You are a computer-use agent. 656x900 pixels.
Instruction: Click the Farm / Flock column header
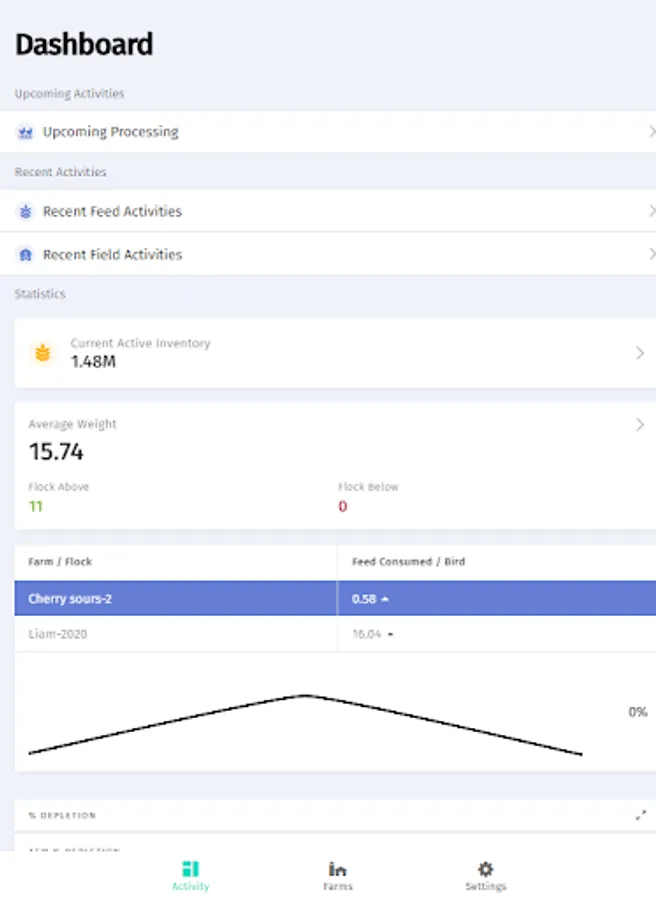tap(60, 562)
